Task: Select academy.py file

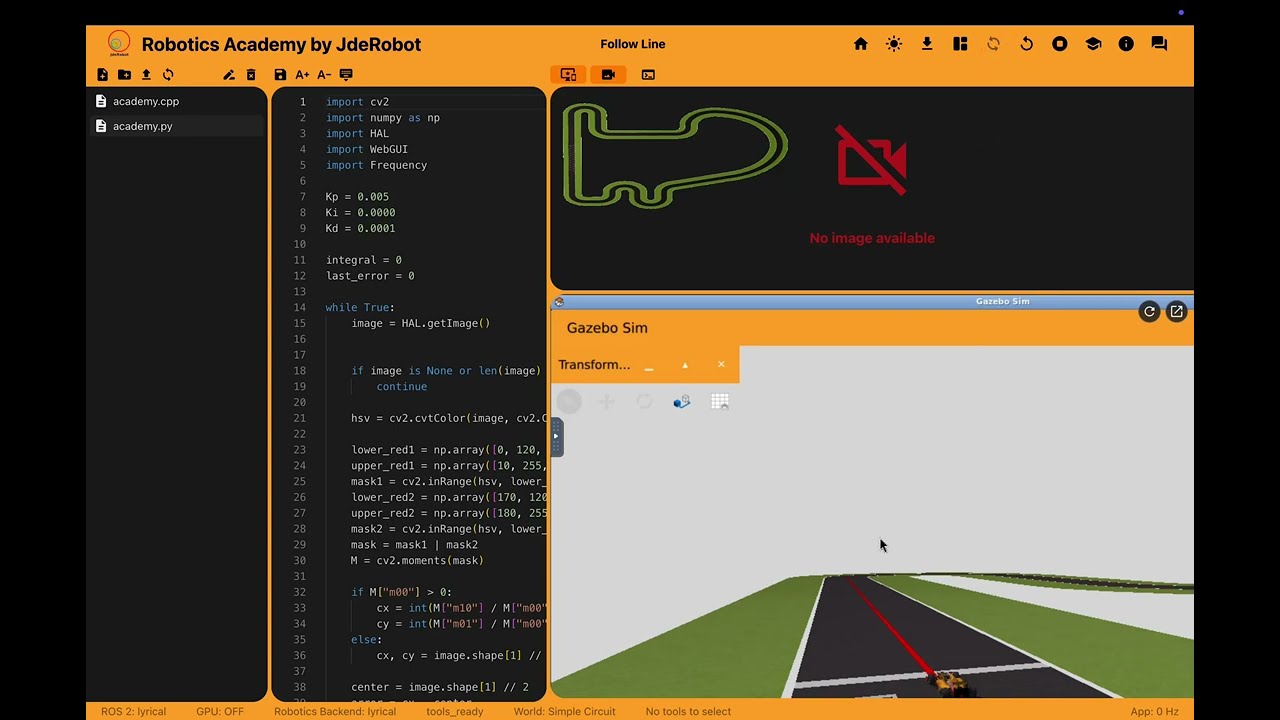Action: (177, 126)
